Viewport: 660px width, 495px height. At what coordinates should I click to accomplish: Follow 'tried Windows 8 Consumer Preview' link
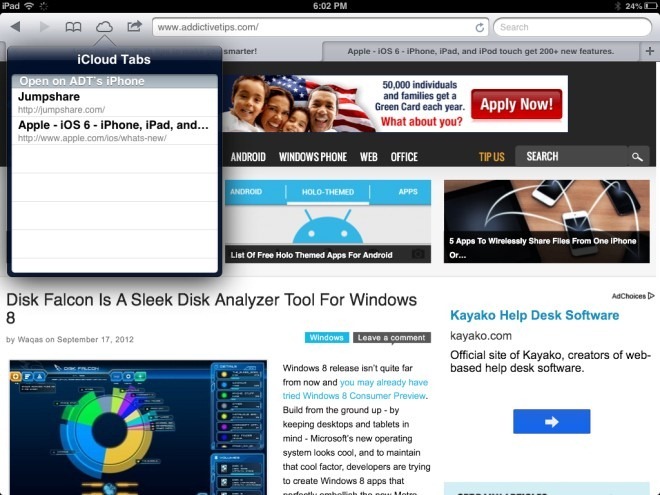(354, 396)
